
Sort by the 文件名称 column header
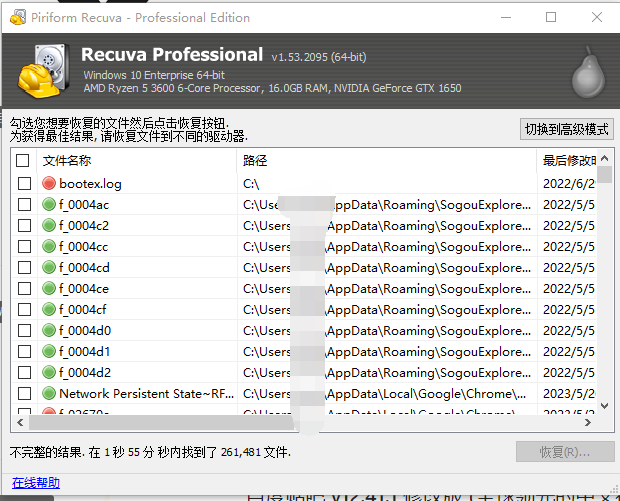(137, 161)
